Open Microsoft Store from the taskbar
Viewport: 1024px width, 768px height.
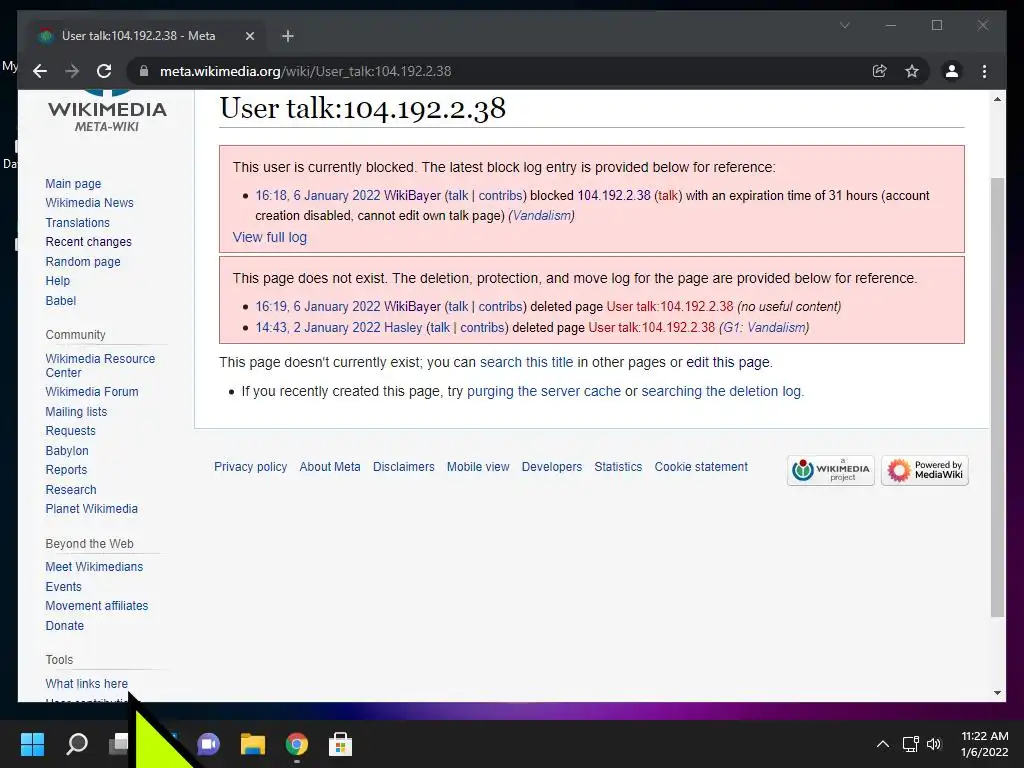pos(340,744)
